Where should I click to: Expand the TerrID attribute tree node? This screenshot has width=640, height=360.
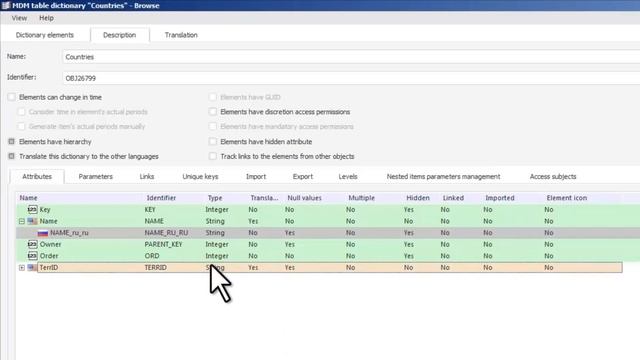click(22, 267)
